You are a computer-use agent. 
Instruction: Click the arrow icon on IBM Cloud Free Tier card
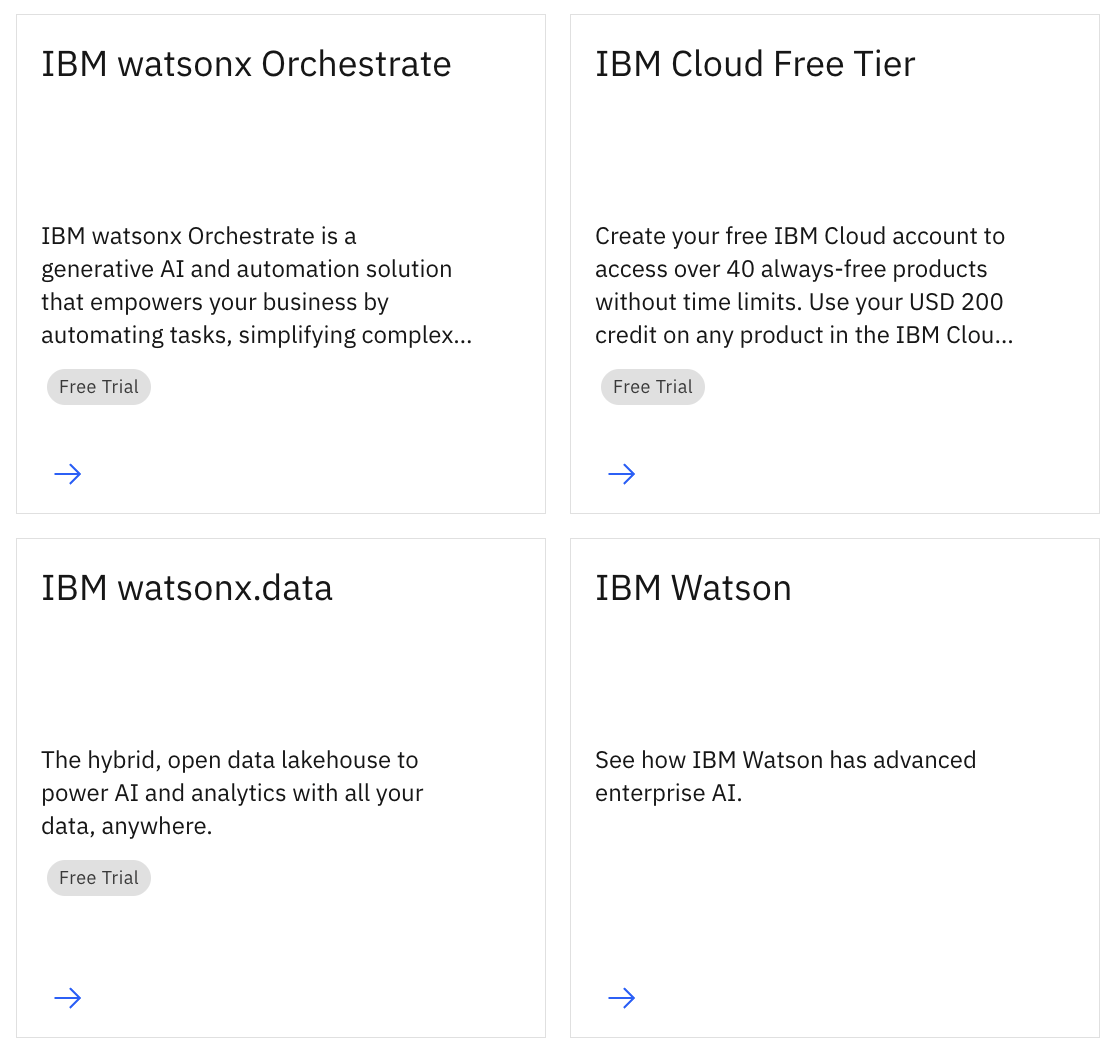click(x=622, y=474)
